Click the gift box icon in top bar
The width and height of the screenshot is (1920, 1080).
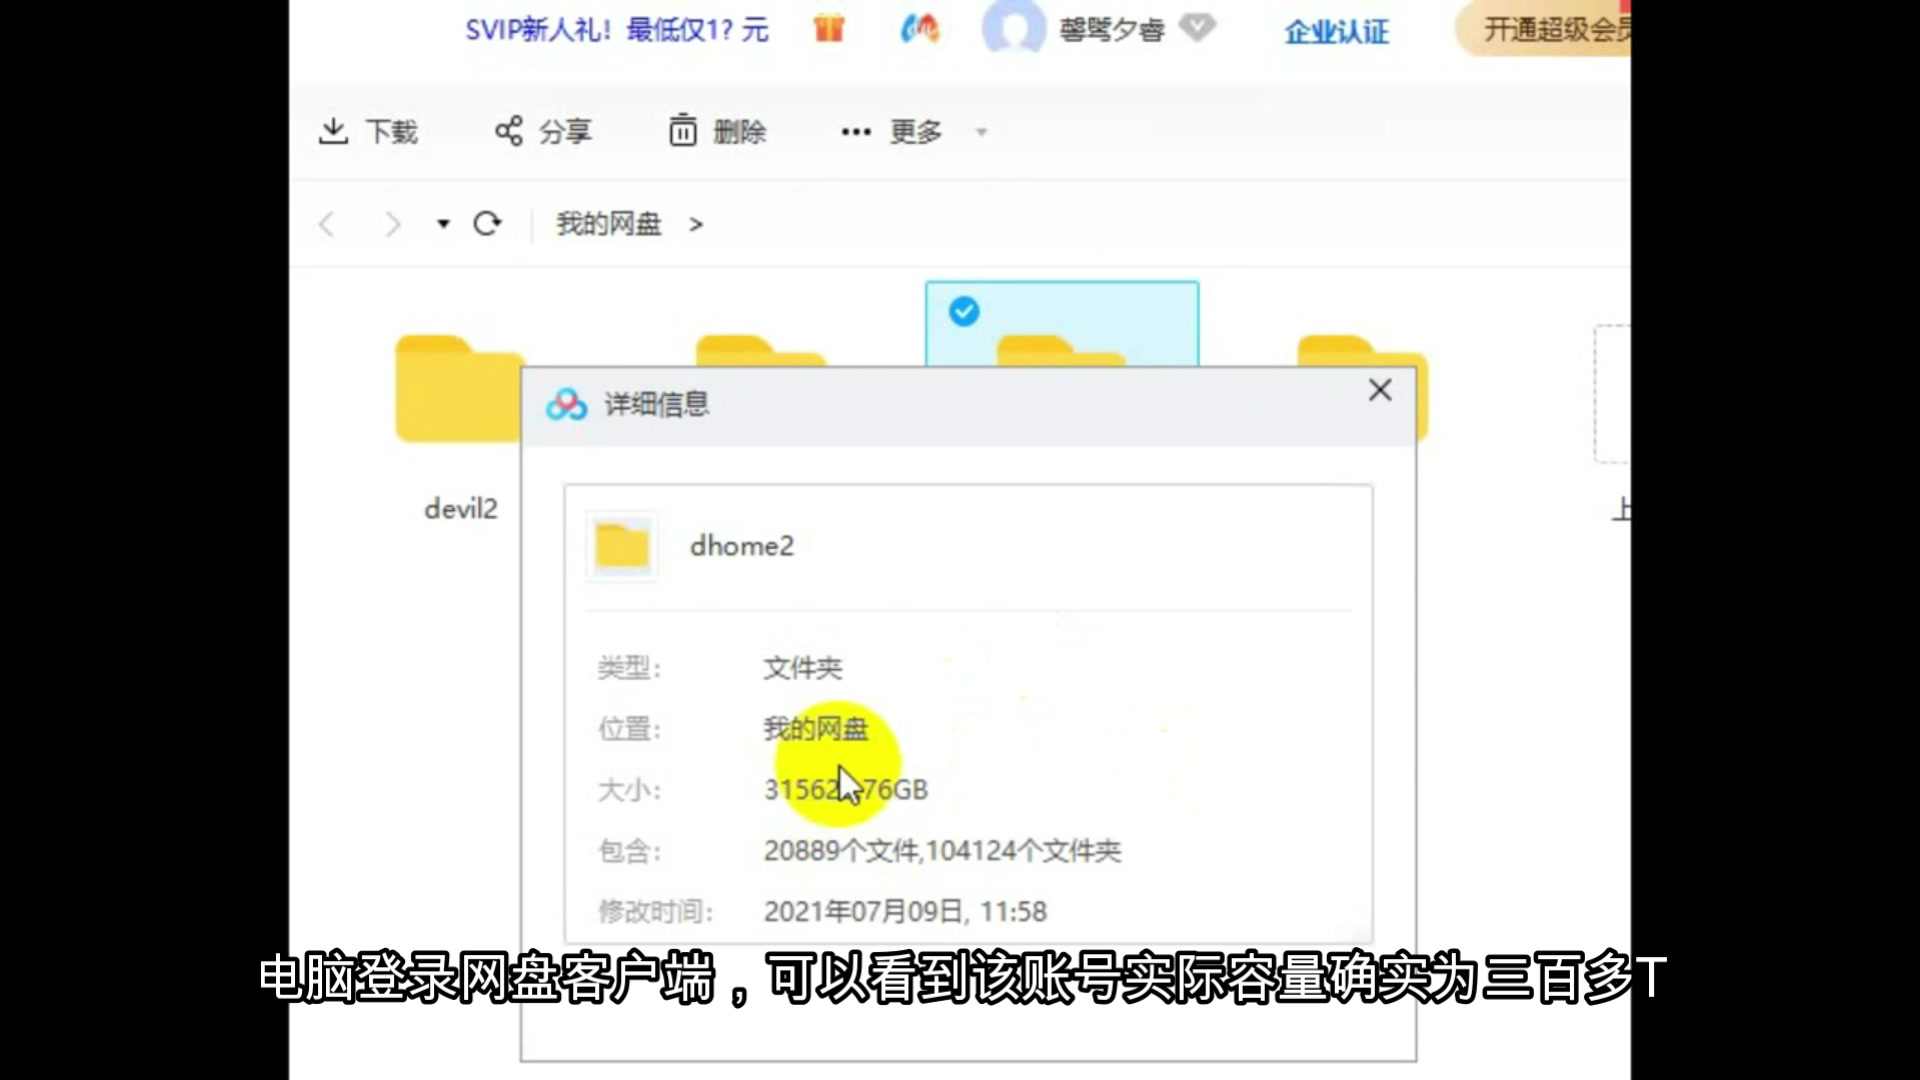pos(829,29)
